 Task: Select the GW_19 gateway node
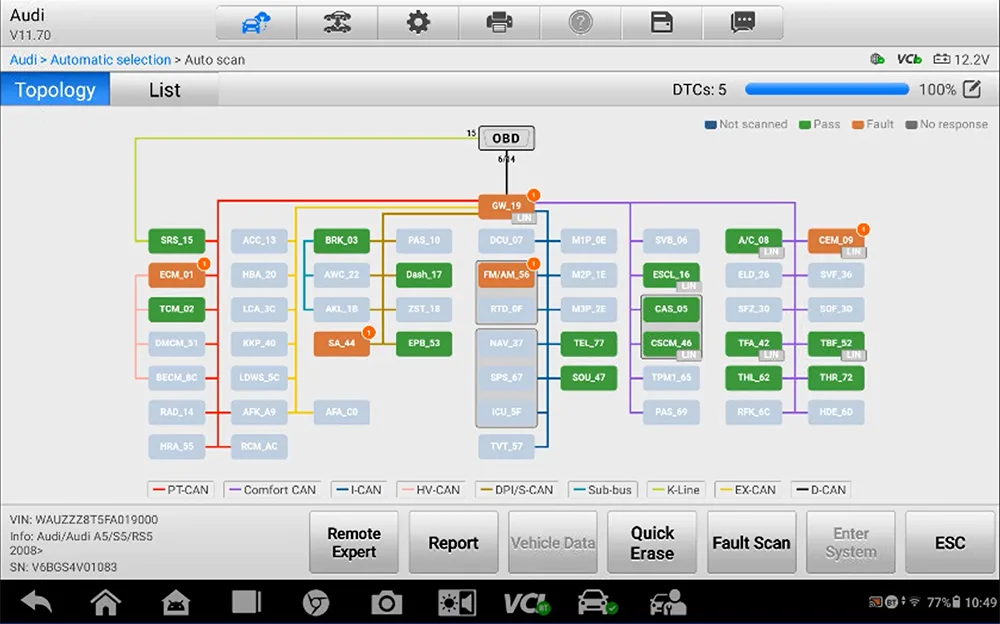coord(506,206)
